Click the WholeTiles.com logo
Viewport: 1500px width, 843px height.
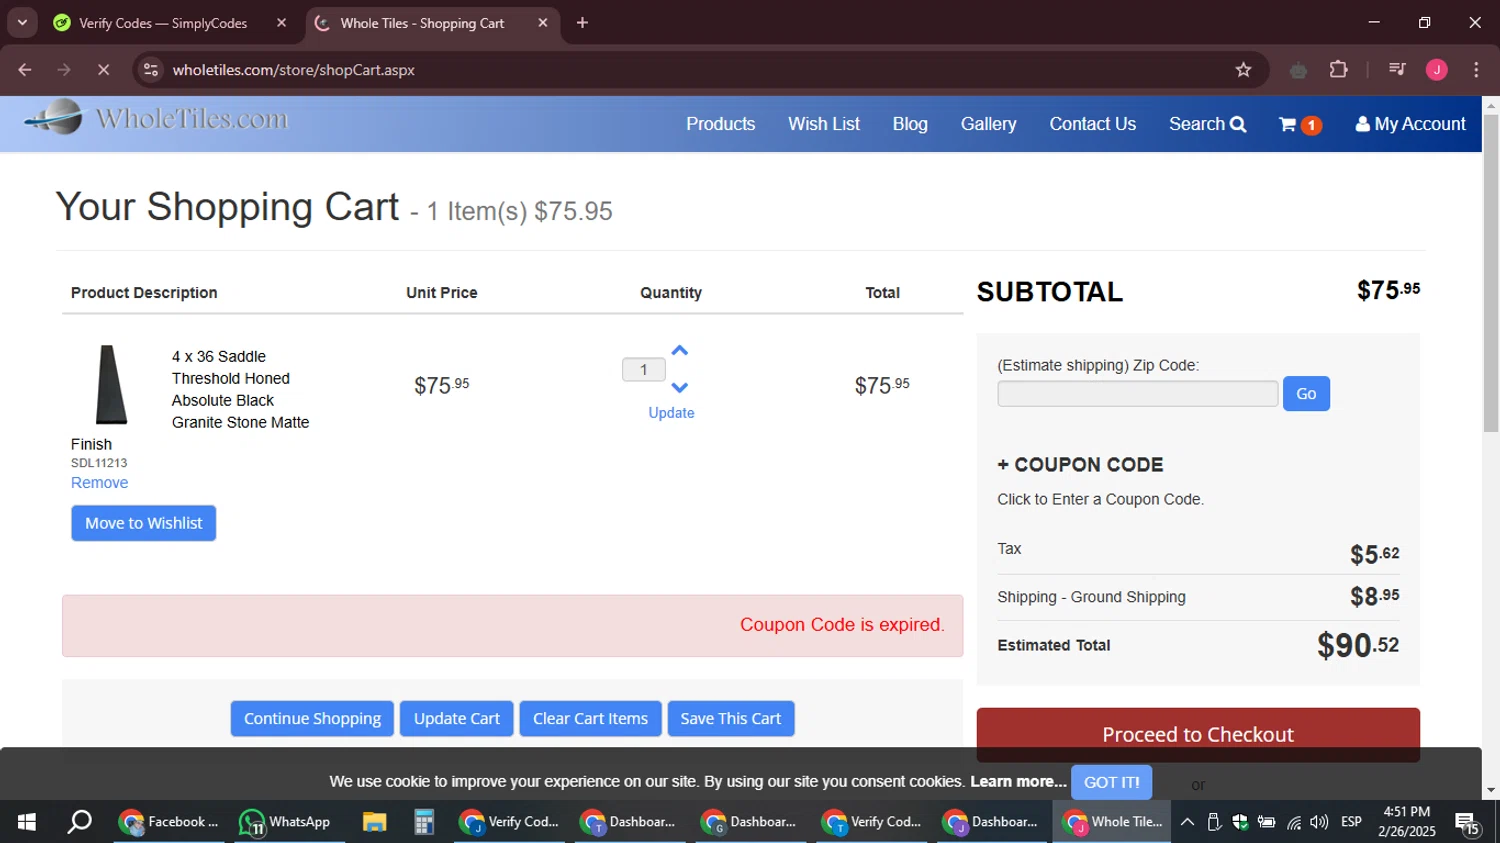[155, 118]
